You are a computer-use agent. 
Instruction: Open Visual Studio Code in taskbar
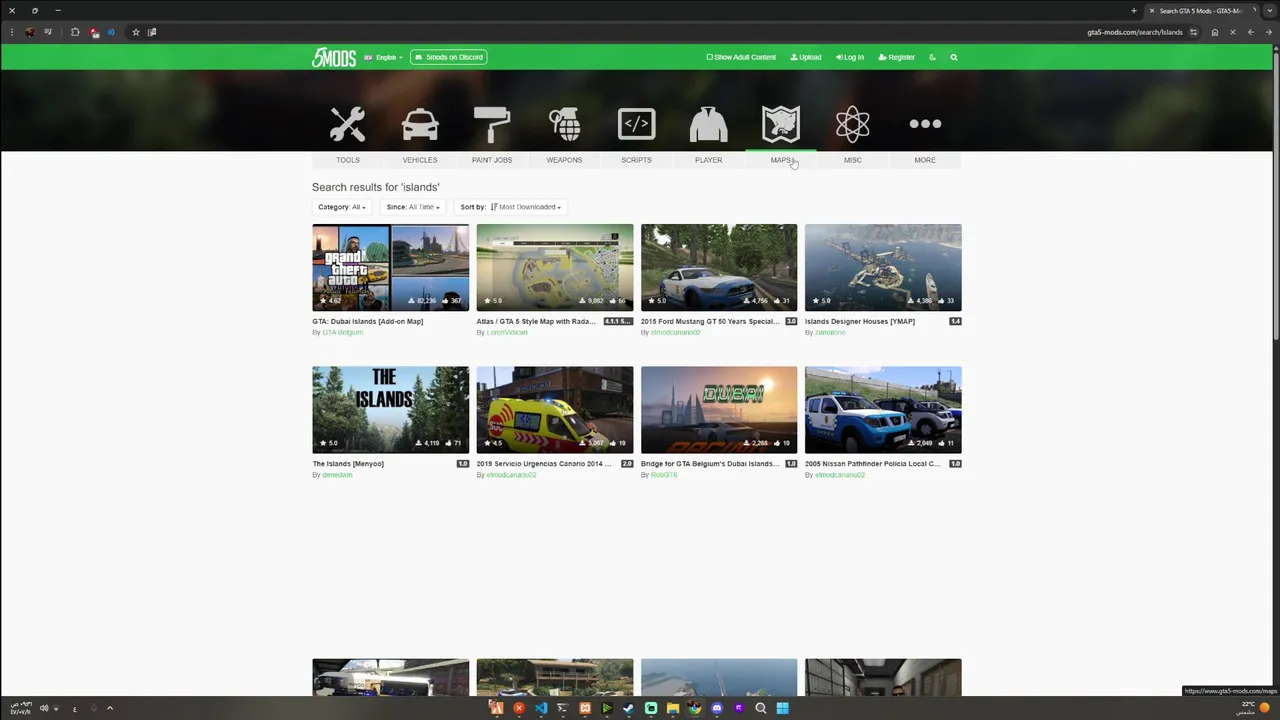point(541,708)
